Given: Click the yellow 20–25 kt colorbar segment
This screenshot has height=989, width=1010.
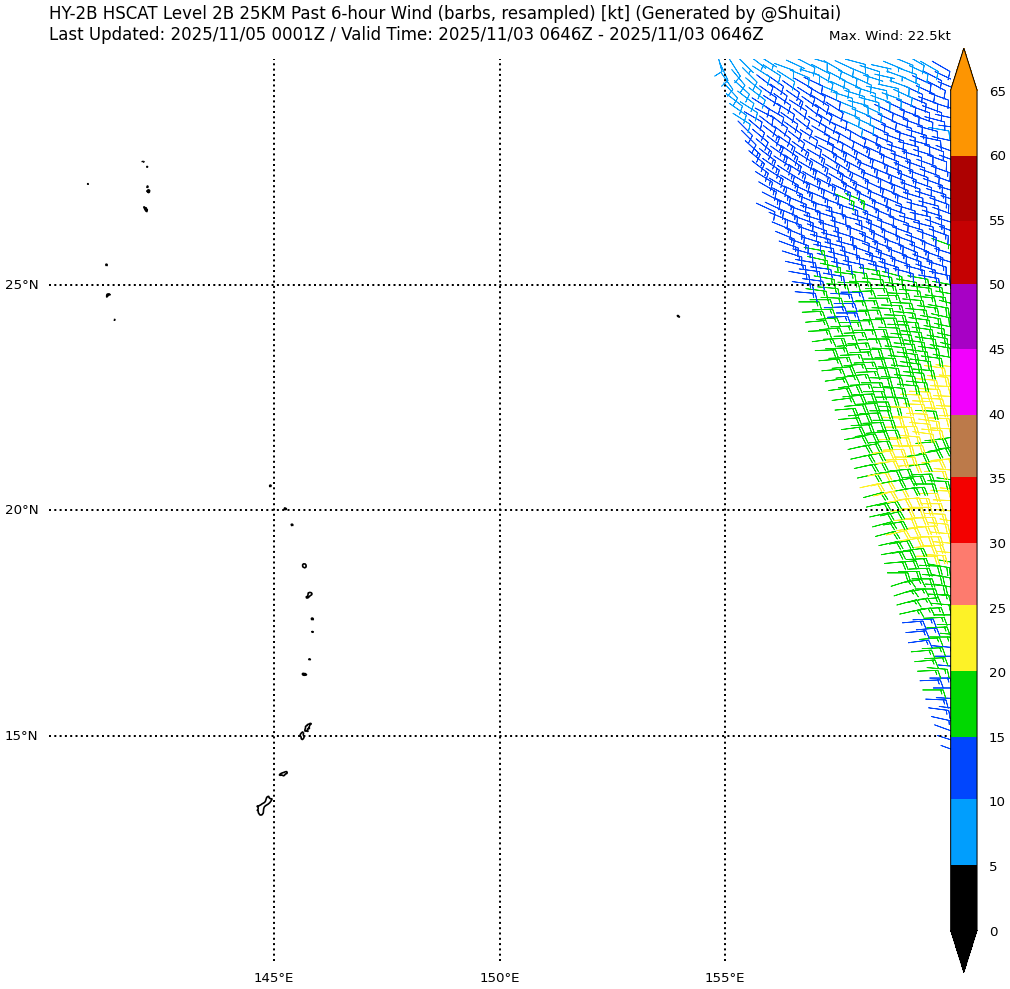Looking at the screenshot, I should pyautogui.click(x=963, y=638).
